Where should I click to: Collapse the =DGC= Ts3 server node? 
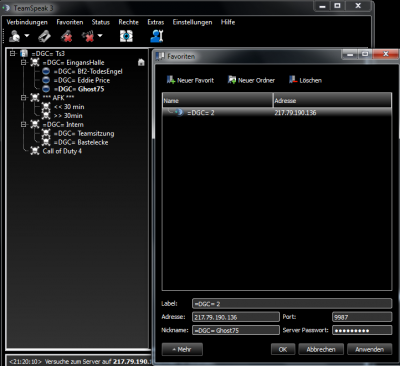[x=13, y=53]
